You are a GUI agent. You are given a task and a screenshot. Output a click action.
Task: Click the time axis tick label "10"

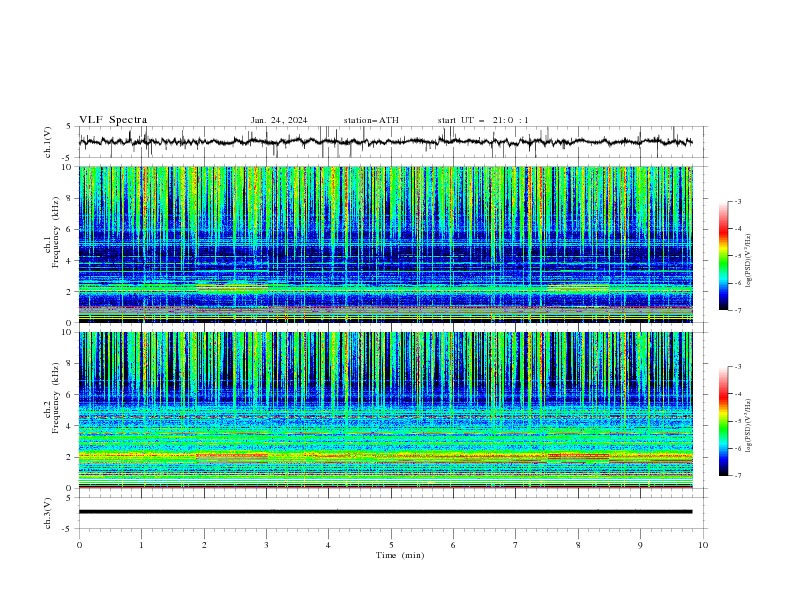[703, 545]
